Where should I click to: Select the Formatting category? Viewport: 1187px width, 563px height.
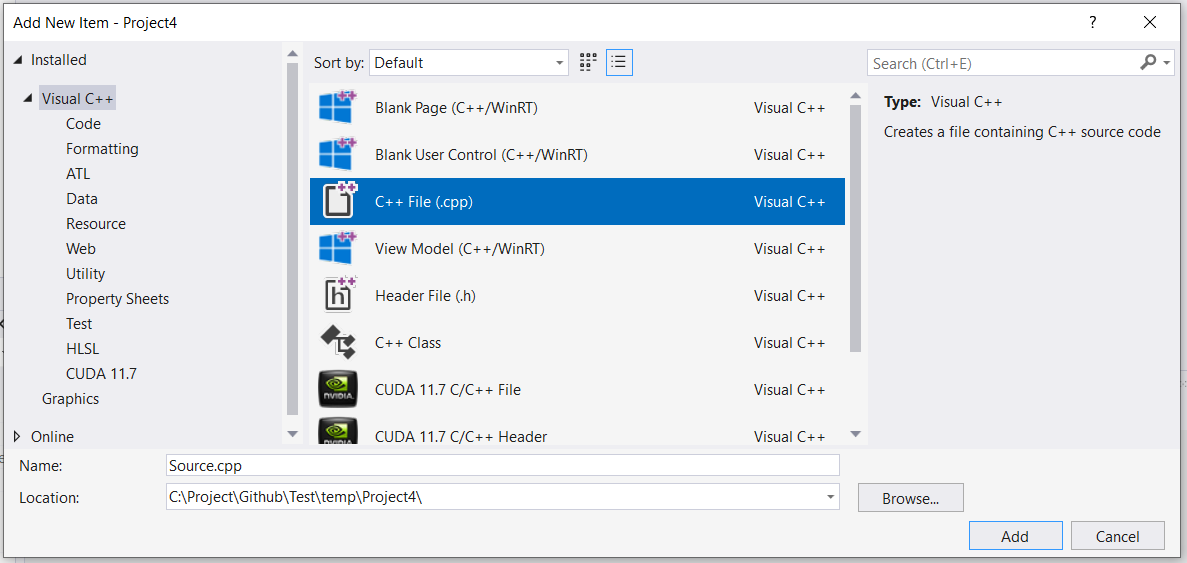pos(102,148)
